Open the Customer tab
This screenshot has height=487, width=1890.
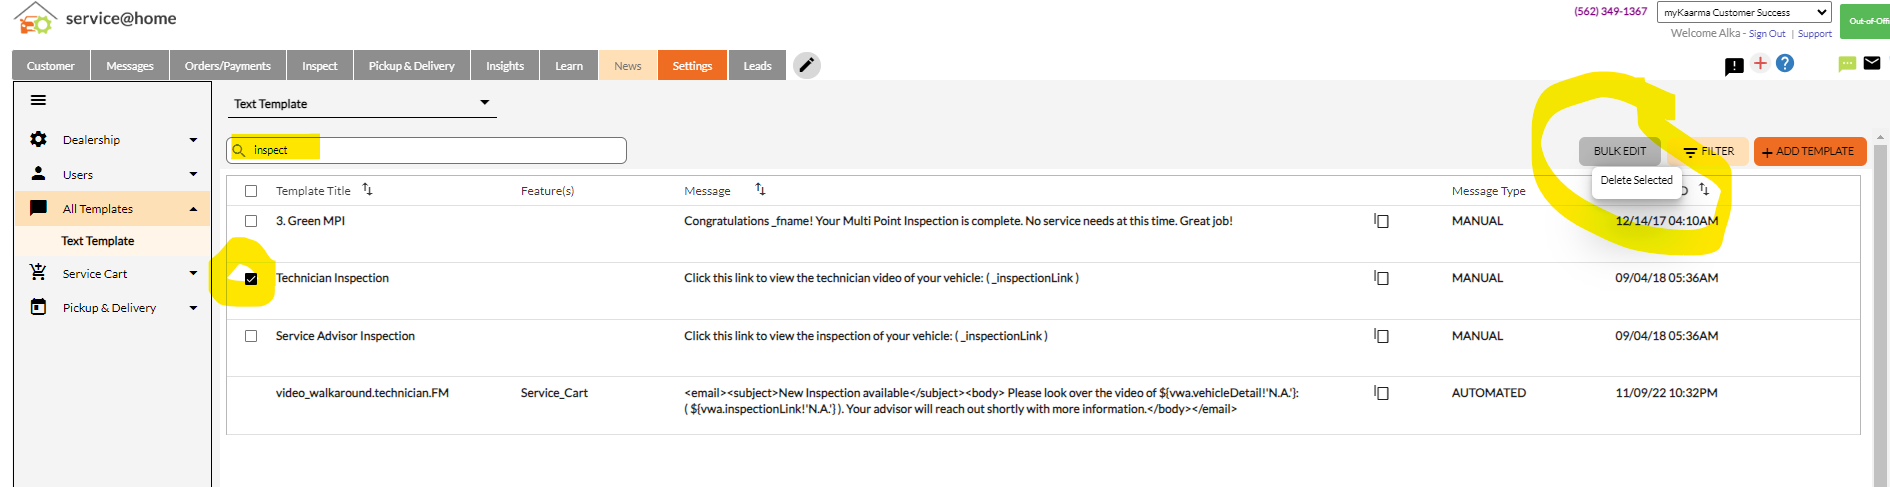51,66
